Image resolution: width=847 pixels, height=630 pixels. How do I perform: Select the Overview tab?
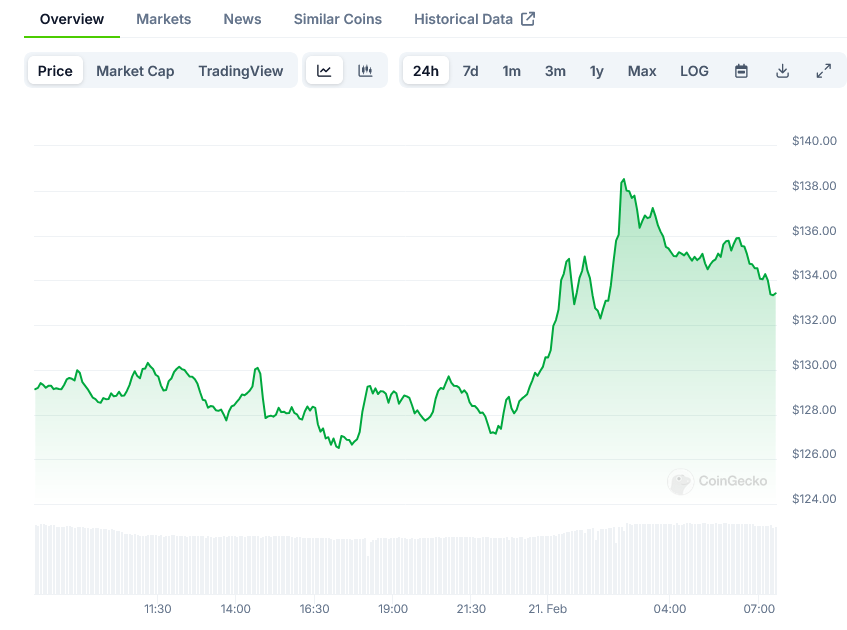72,19
